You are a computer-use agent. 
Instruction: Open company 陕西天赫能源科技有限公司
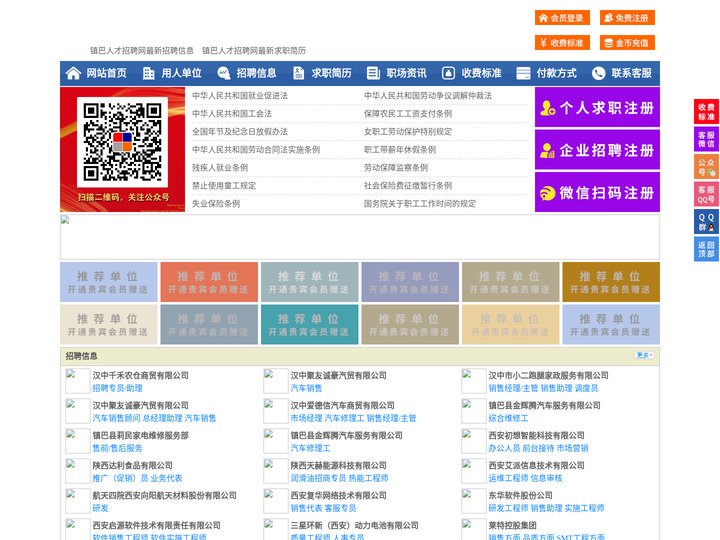pyautogui.click(x=338, y=465)
